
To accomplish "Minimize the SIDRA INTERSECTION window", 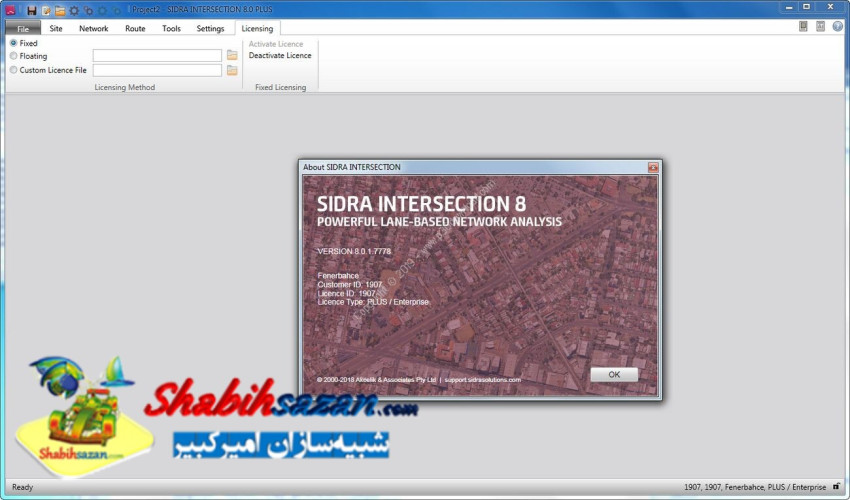I will [789, 7].
